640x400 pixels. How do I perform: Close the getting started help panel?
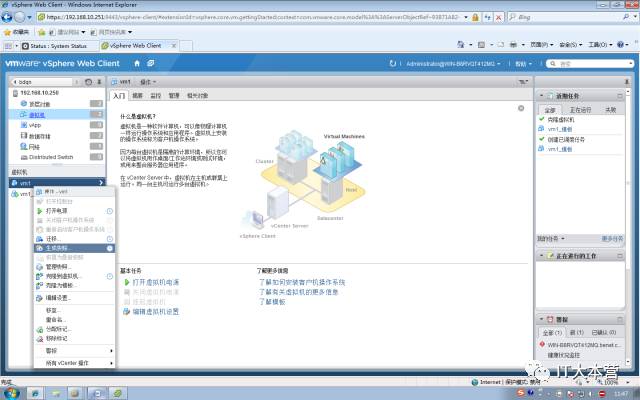tap(521, 108)
